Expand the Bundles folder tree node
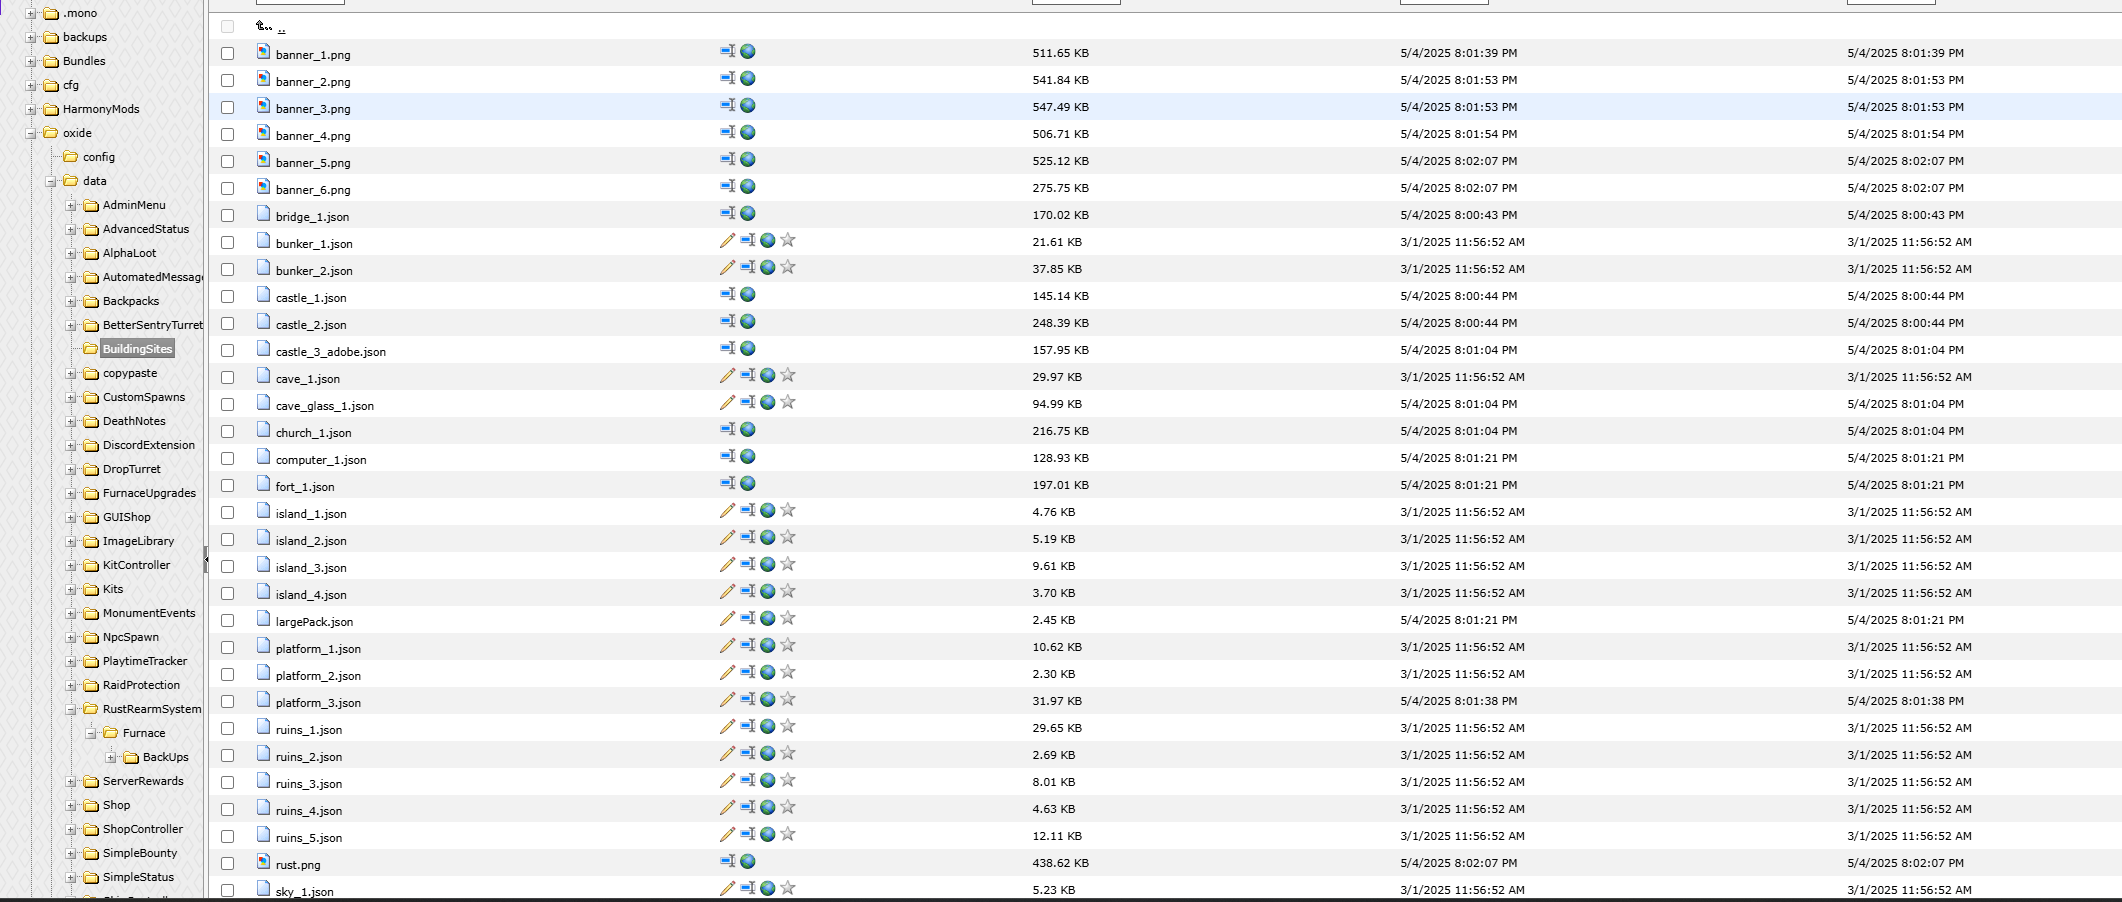 pyautogui.click(x=31, y=61)
